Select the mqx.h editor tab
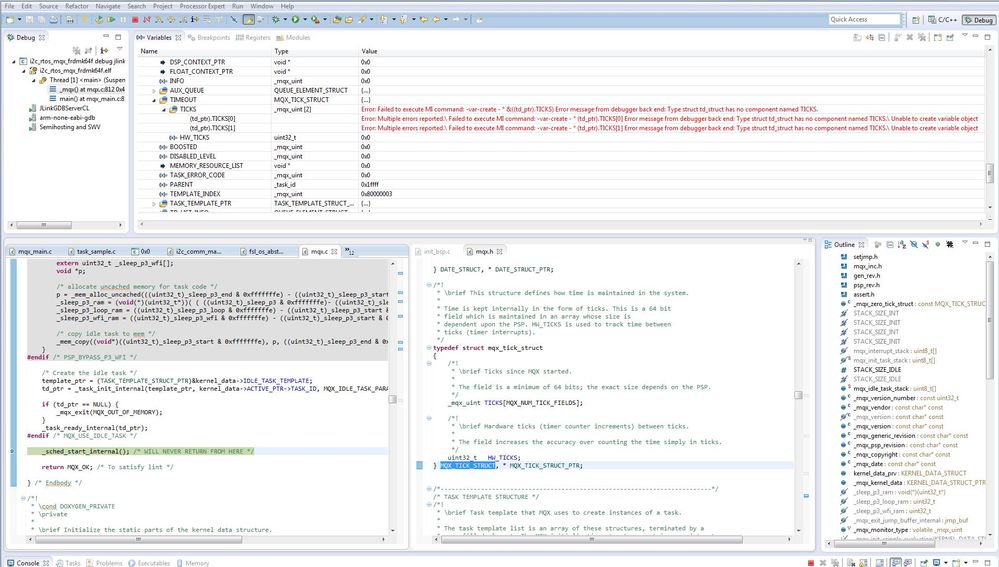 [x=483, y=252]
